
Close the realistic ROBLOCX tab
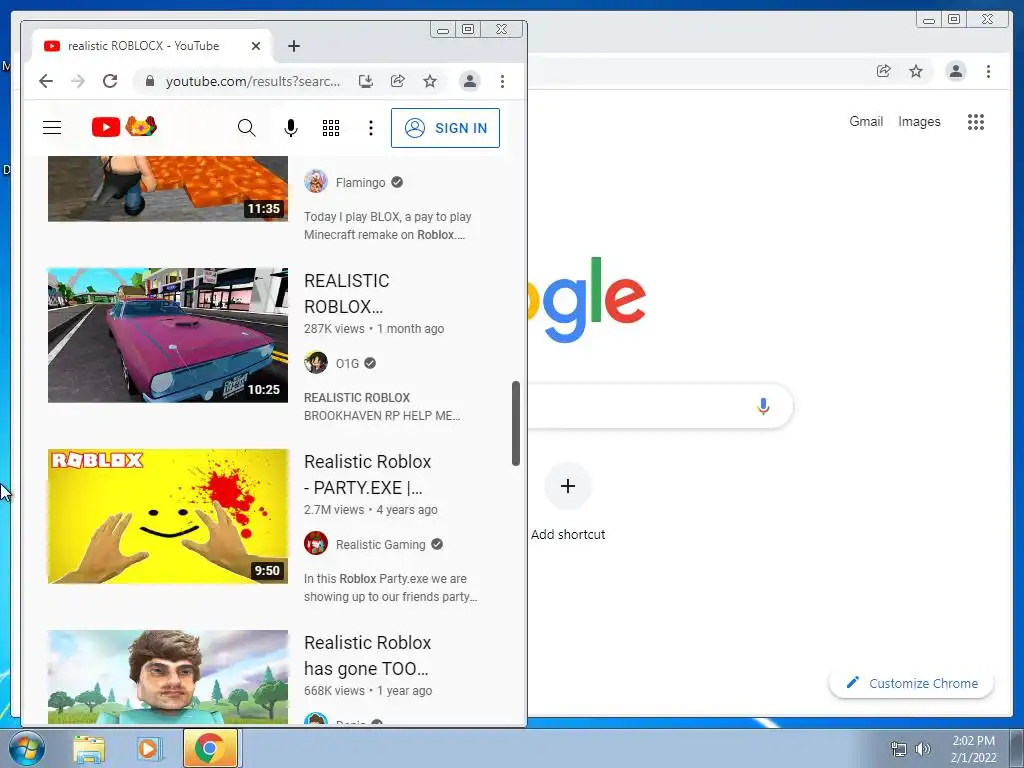tap(255, 46)
